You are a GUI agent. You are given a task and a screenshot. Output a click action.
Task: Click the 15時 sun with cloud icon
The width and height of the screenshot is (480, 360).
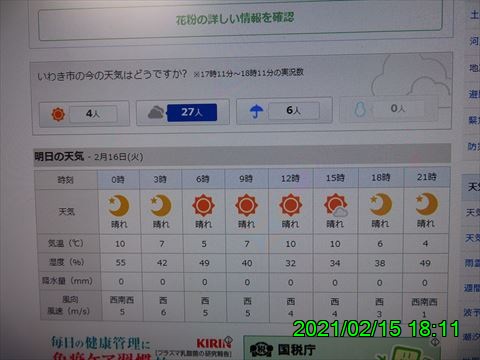[336, 205]
